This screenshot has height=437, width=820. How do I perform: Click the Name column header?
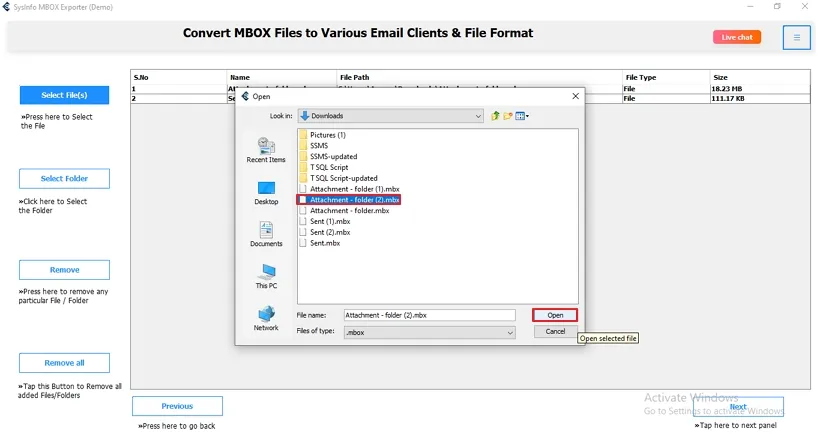click(x=281, y=77)
